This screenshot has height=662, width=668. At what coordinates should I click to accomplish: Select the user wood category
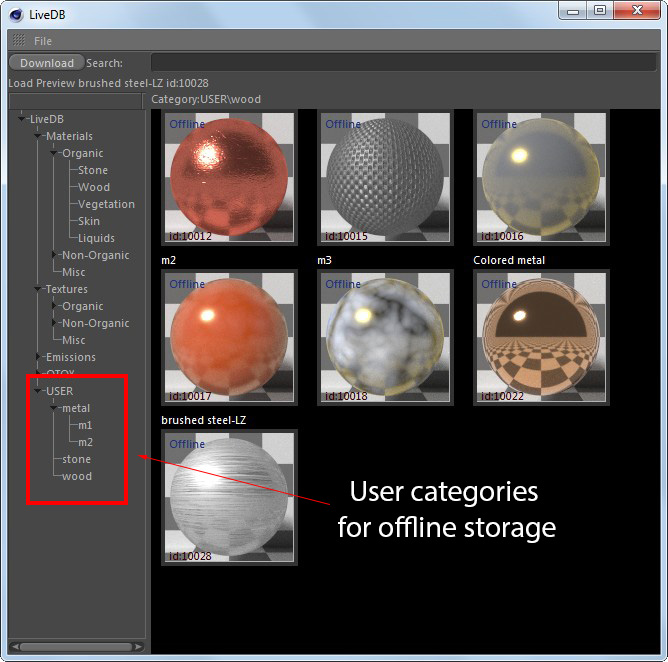77,476
